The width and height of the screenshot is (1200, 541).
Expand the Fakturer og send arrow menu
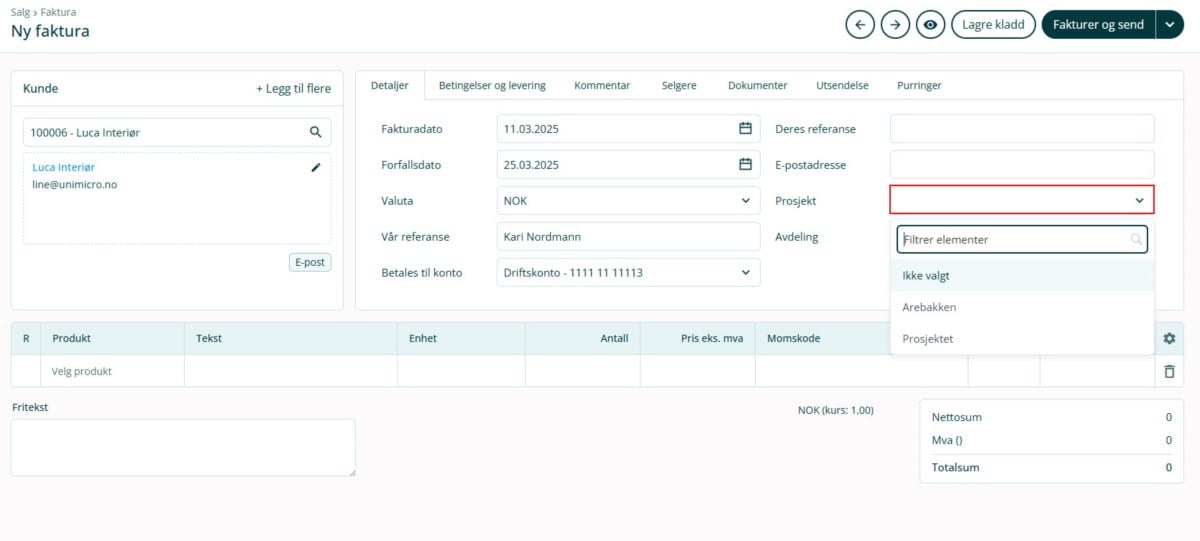pyautogui.click(x=1170, y=25)
